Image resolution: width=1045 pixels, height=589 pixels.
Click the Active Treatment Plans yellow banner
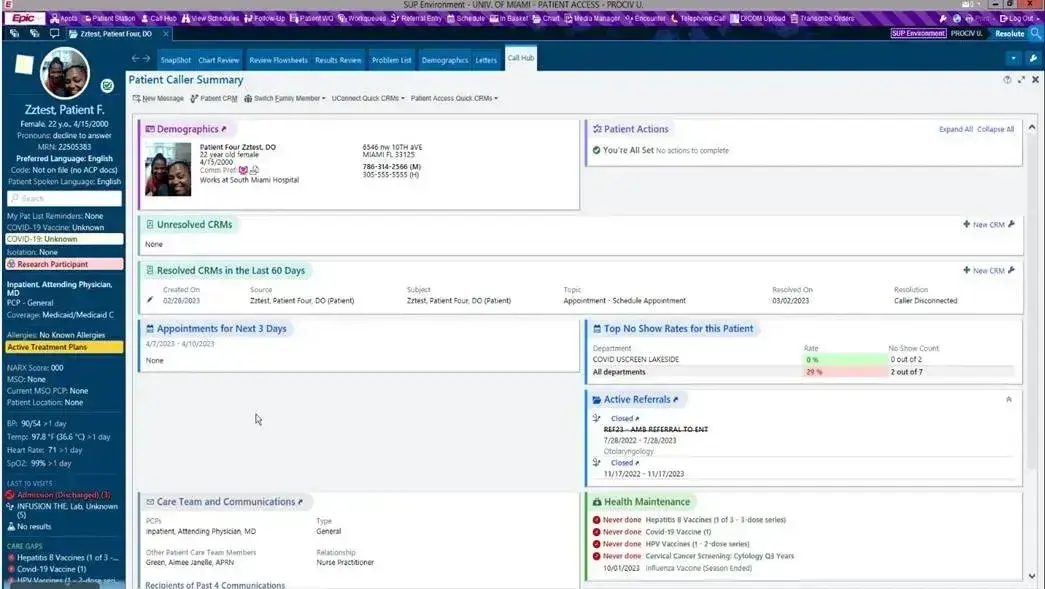pyautogui.click(x=63, y=347)
